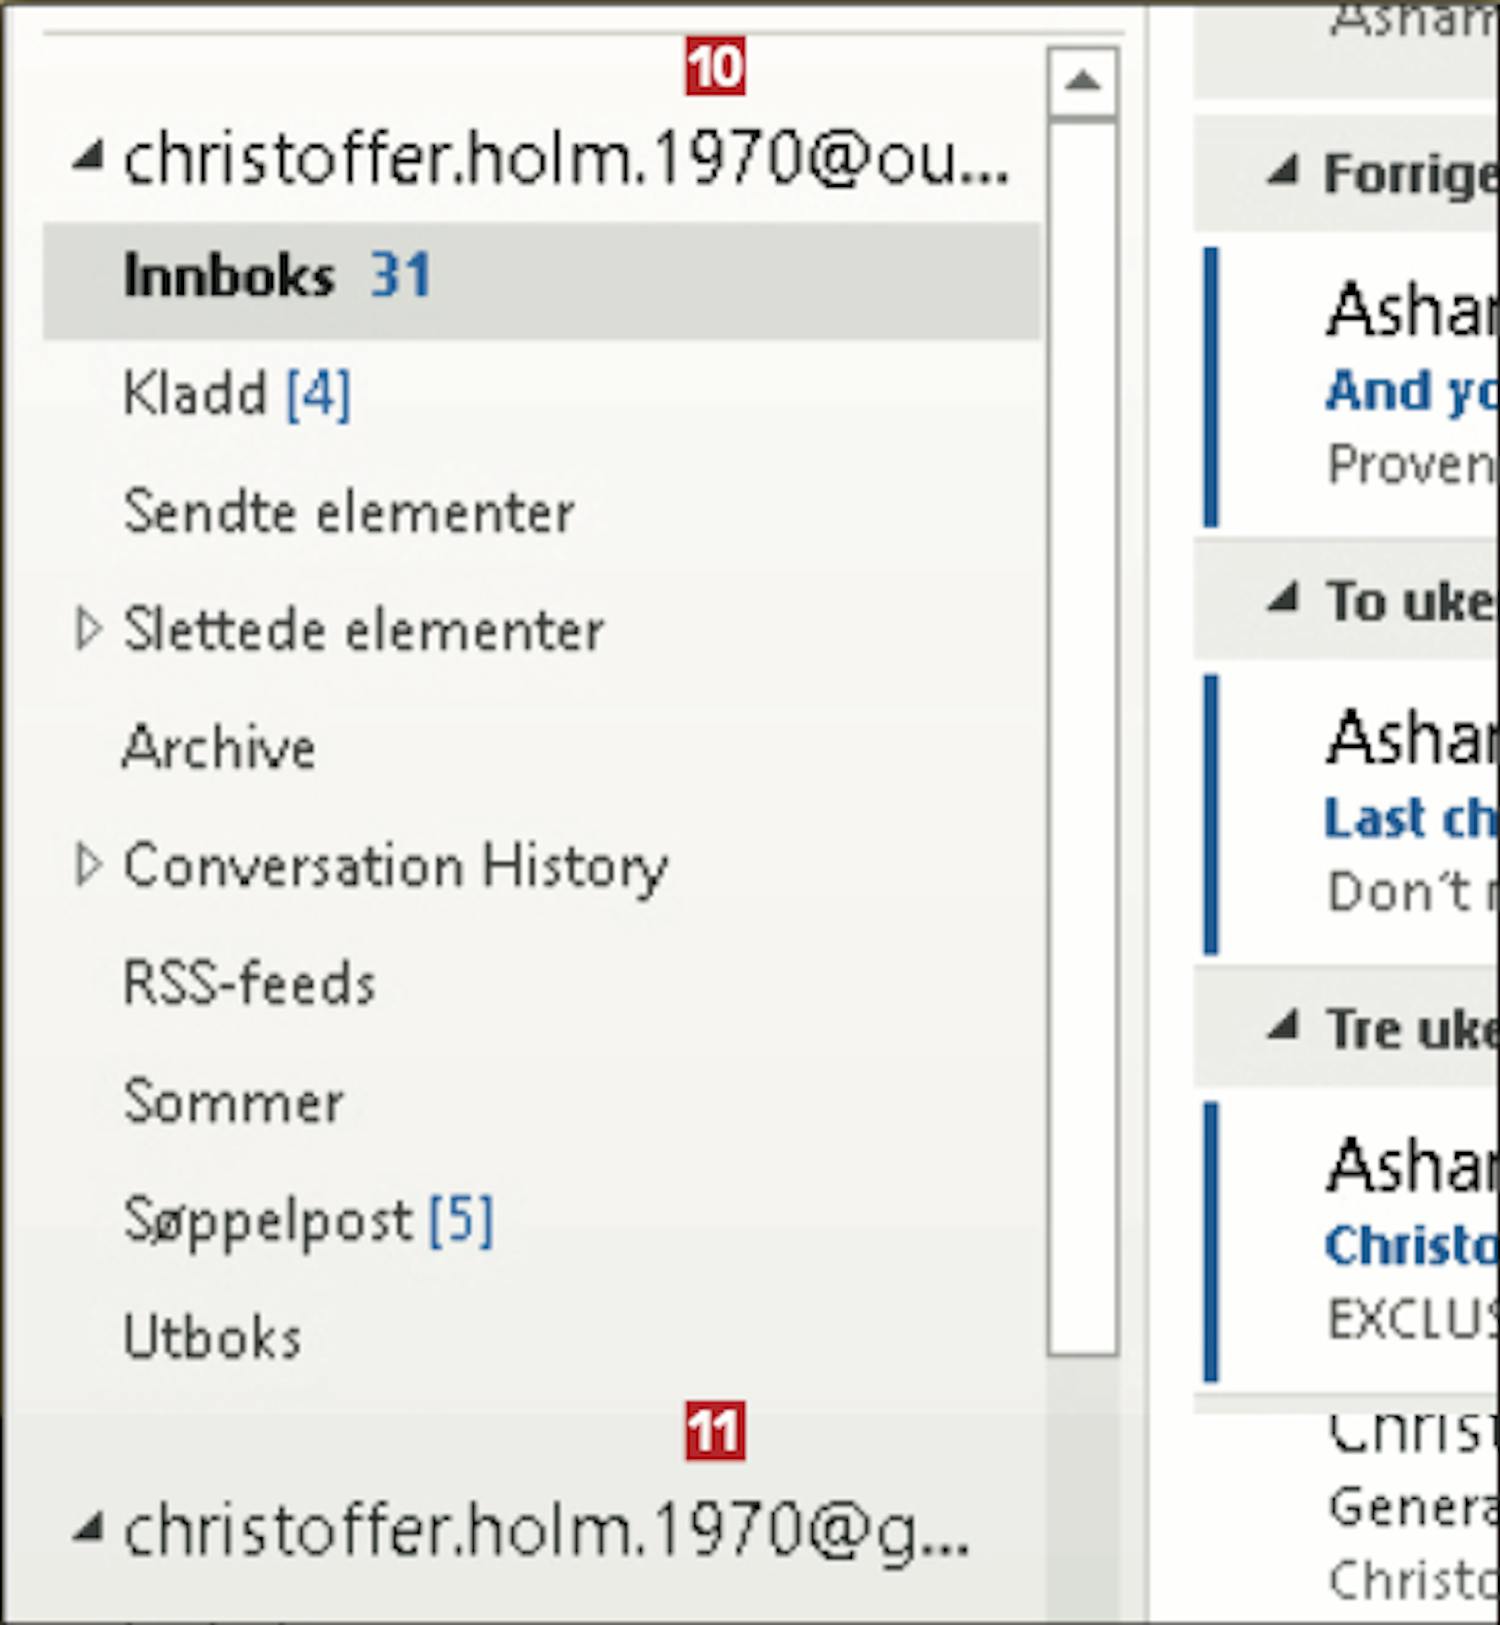Click the folder pane scrollbar thumb
The height and width of the screenshot is (1625, 1500).
point(1083,738)
